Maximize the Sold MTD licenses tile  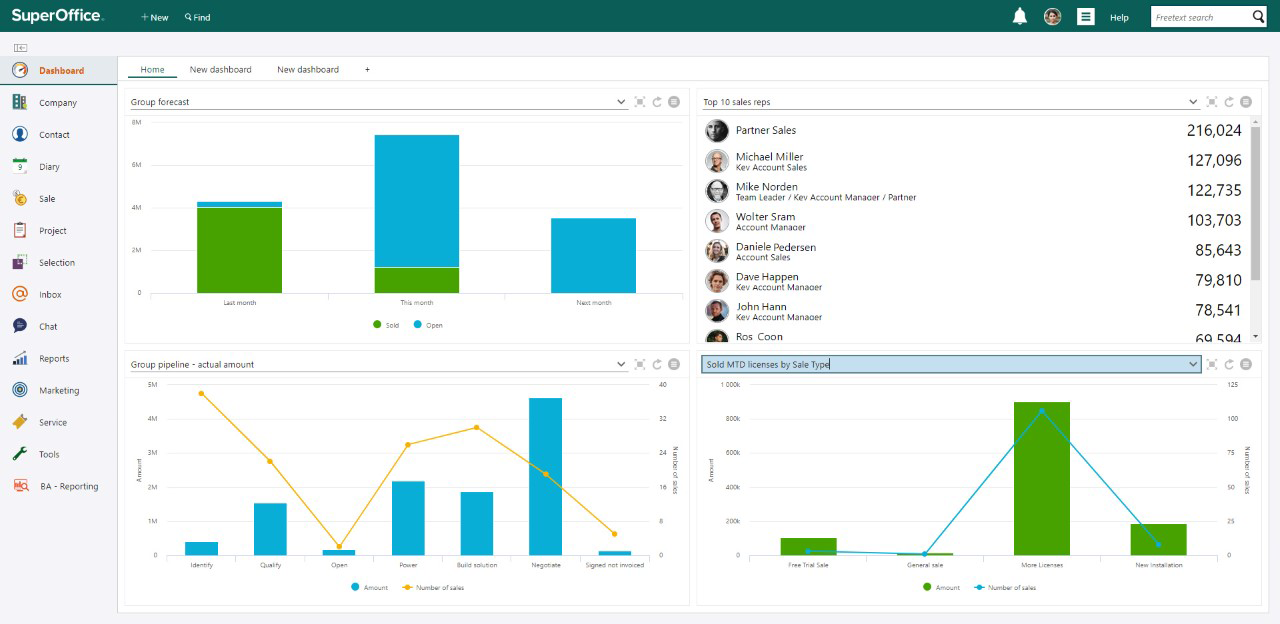coord(1212,364)
